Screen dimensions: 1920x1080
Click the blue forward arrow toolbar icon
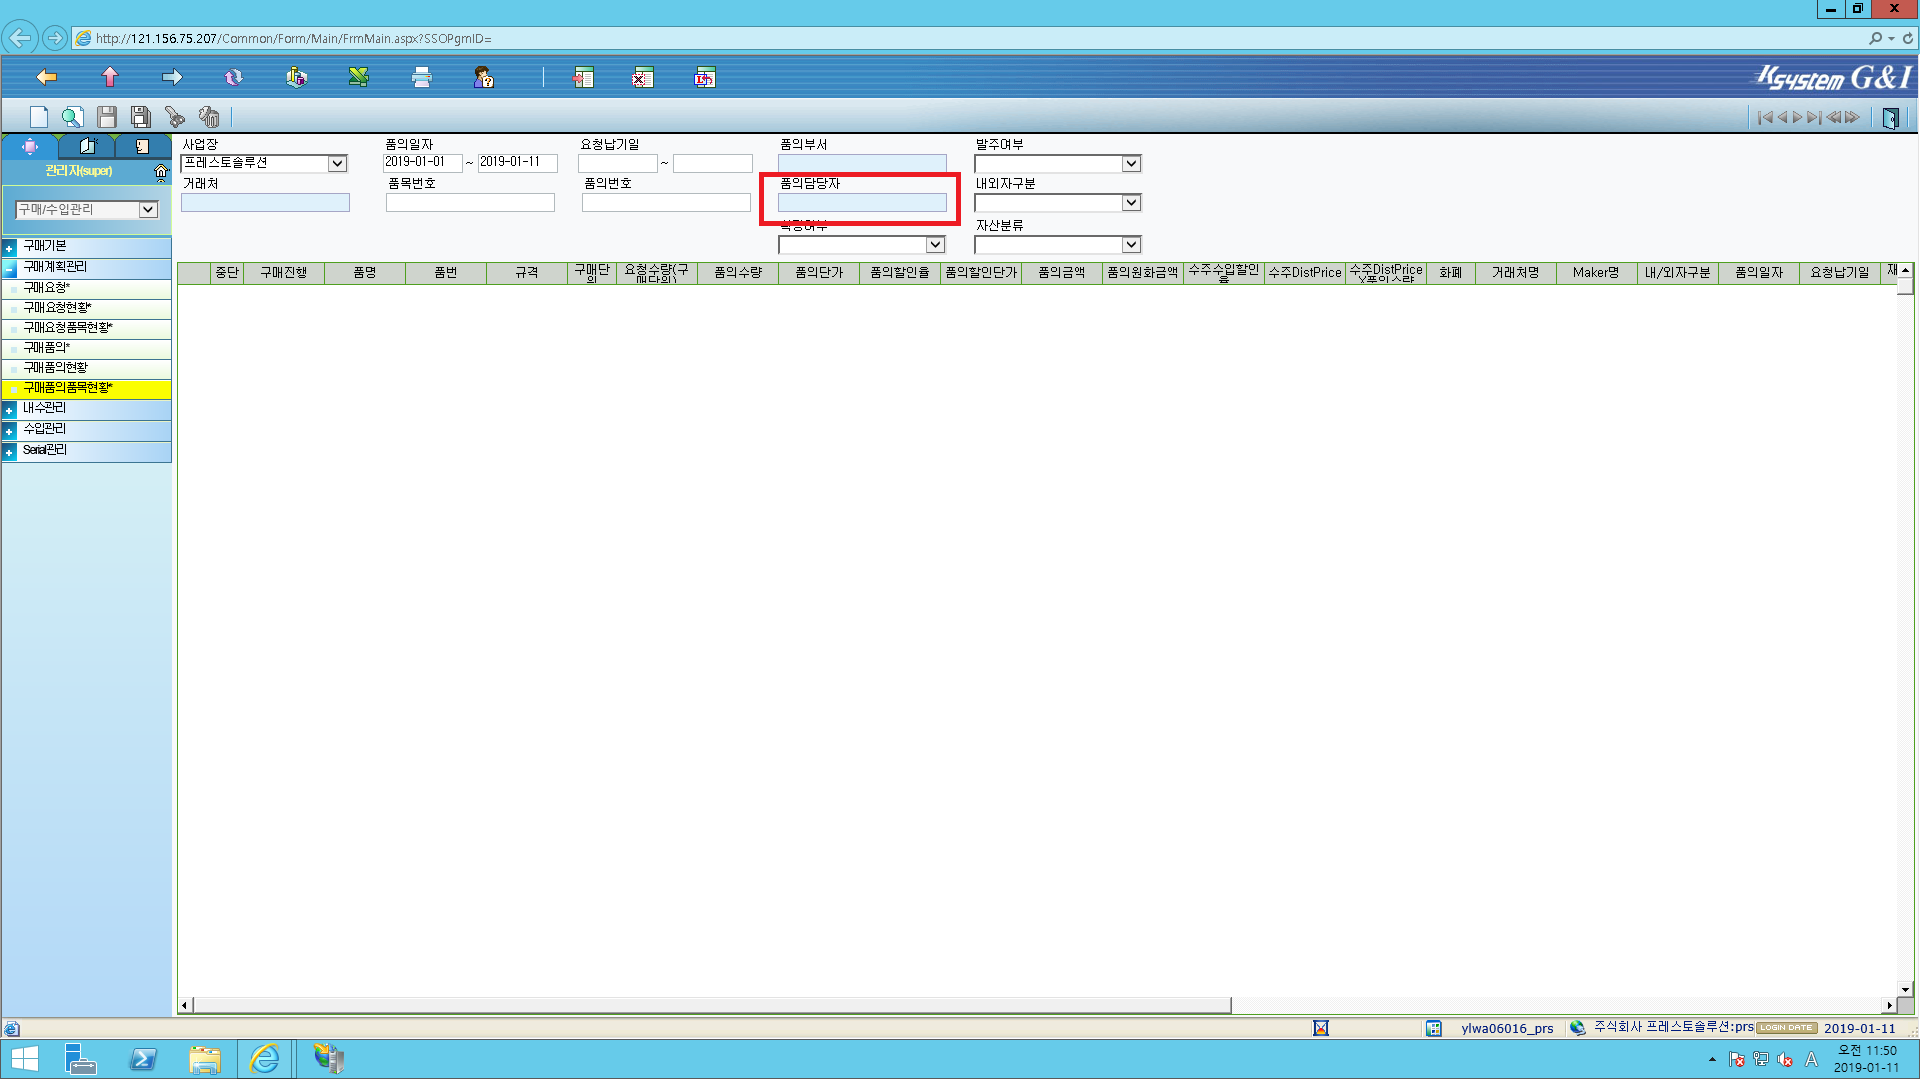point(172,77)
